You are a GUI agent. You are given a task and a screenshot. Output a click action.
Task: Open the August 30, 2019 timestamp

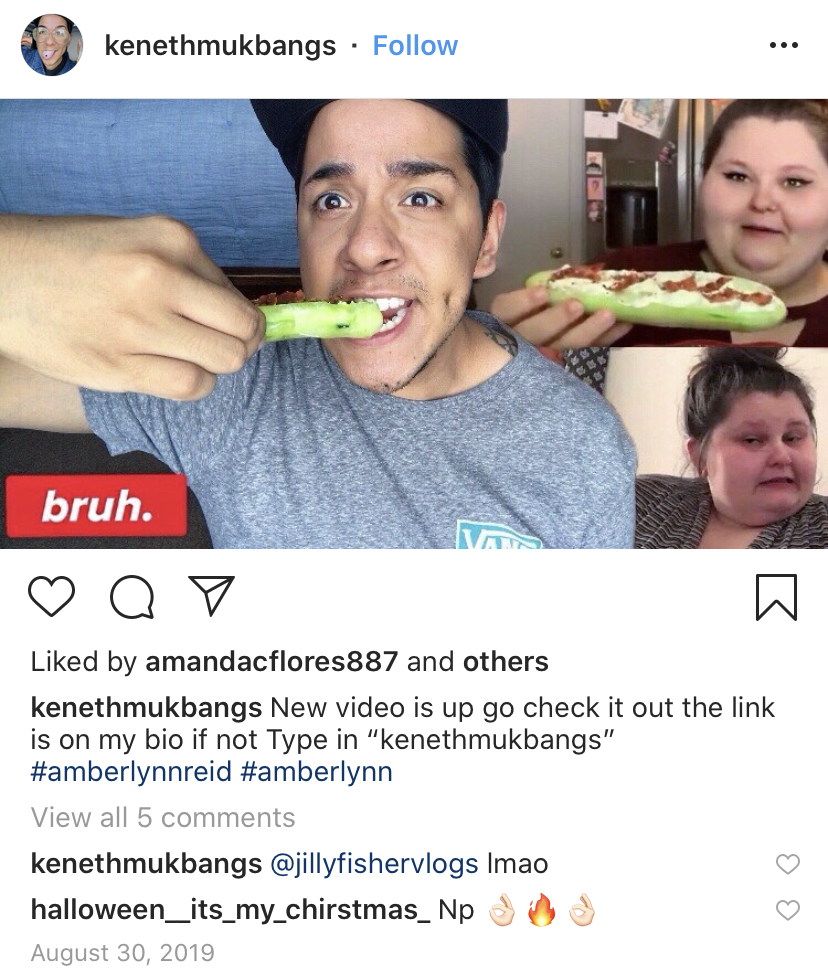pyautogui.click(x=122, y=953)
